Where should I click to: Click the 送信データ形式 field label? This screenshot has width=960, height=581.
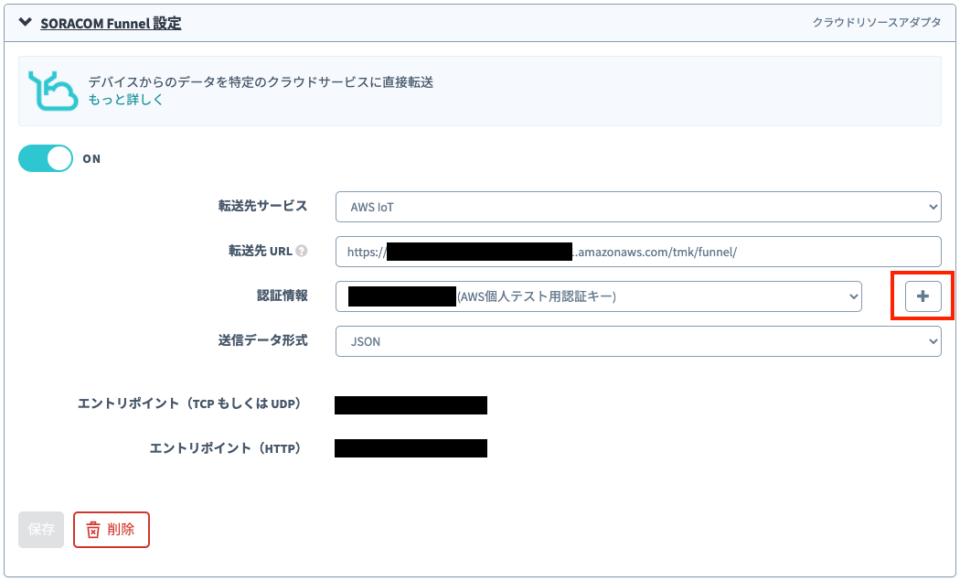click(x=263, y=340)
